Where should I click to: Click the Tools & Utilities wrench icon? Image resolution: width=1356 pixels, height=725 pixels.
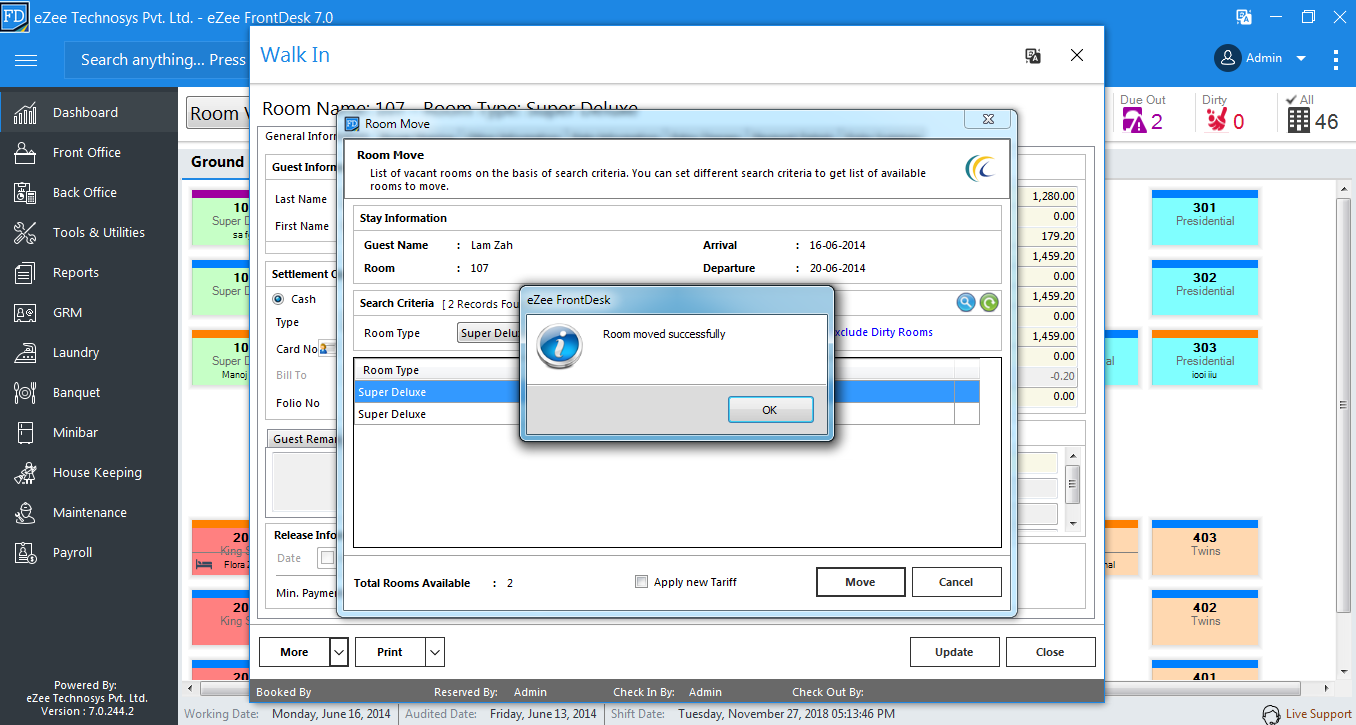click(25, 233)
